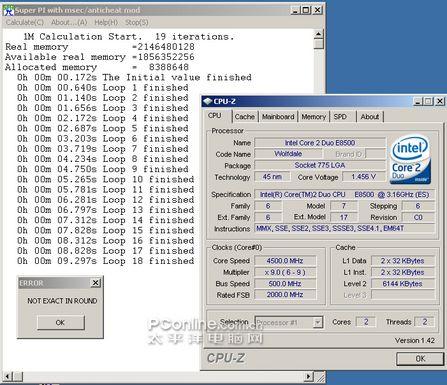This screenshot has width=447, height=385.
Task: Open the About...(A) menu in Super PI
Action: point(69,22)
